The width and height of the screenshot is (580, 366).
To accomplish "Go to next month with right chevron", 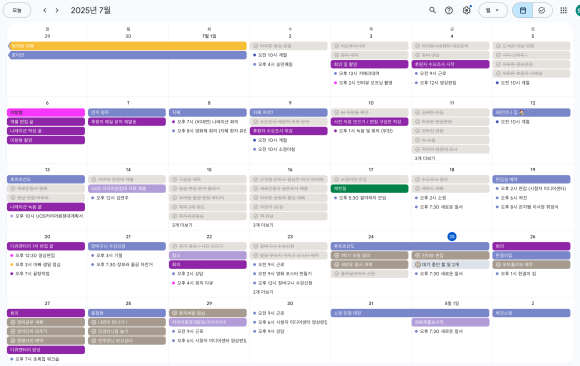I will click(x=57, y=10).
